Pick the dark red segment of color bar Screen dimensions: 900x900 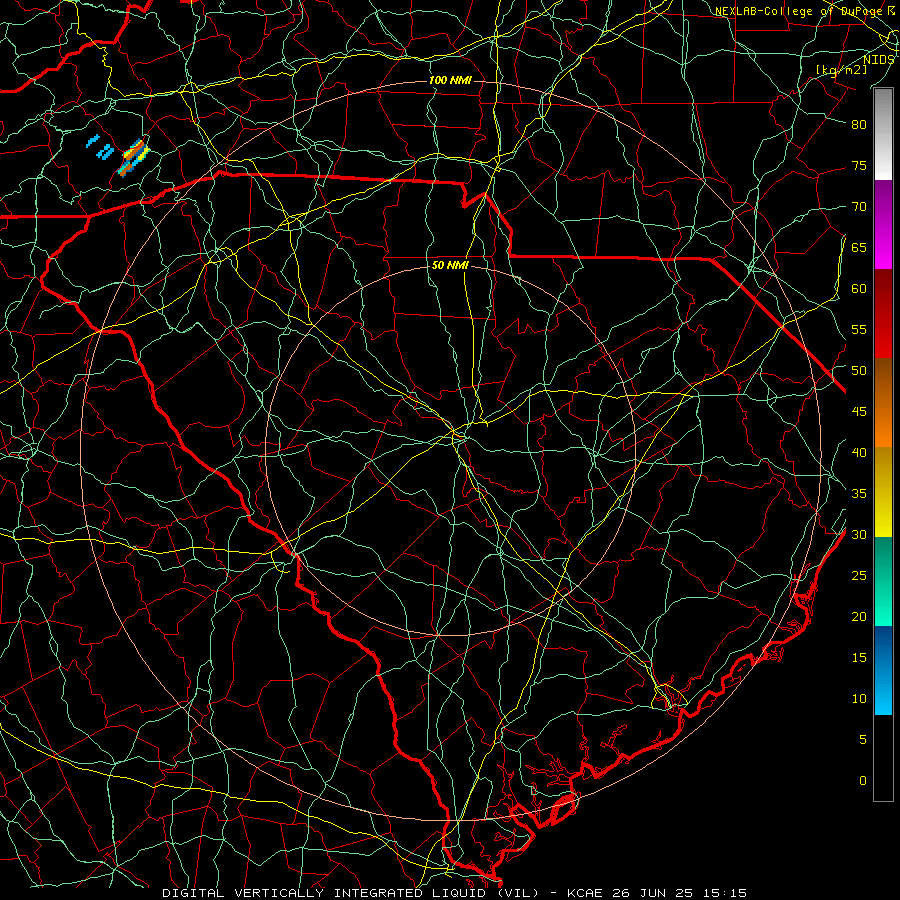click(883, 314)
